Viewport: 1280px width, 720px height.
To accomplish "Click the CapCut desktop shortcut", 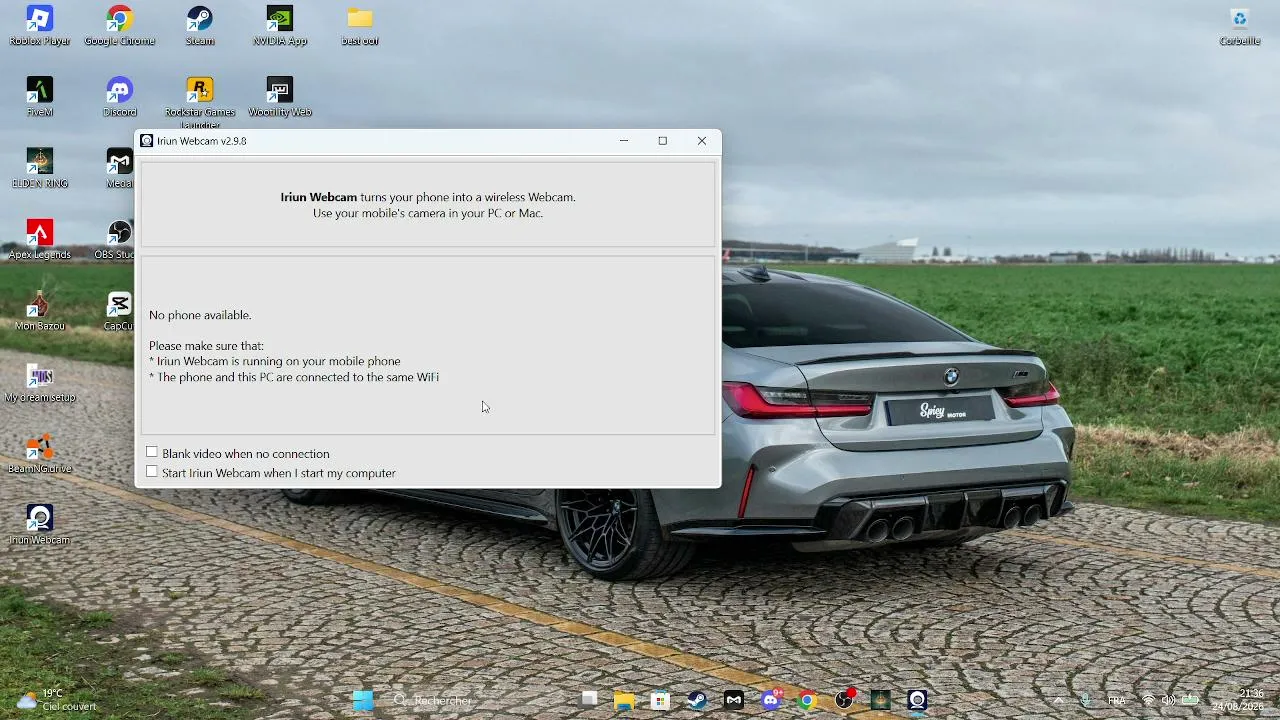I will click(x=118, y=311).
